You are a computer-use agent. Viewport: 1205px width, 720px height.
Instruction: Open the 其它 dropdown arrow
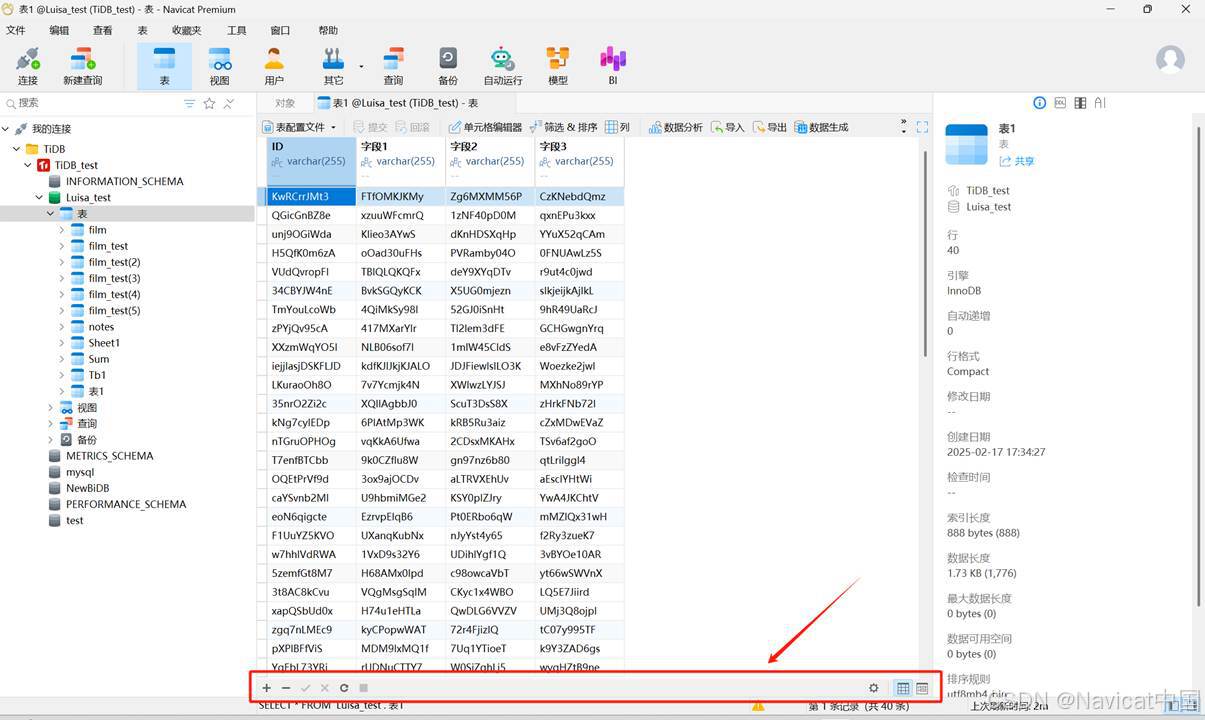[x=361, y=67]
